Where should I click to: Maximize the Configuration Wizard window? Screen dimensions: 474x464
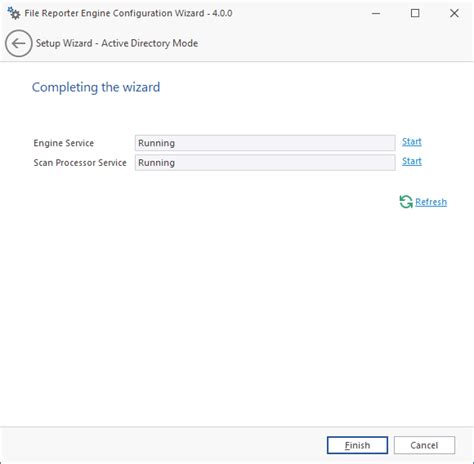pos(415,13)
